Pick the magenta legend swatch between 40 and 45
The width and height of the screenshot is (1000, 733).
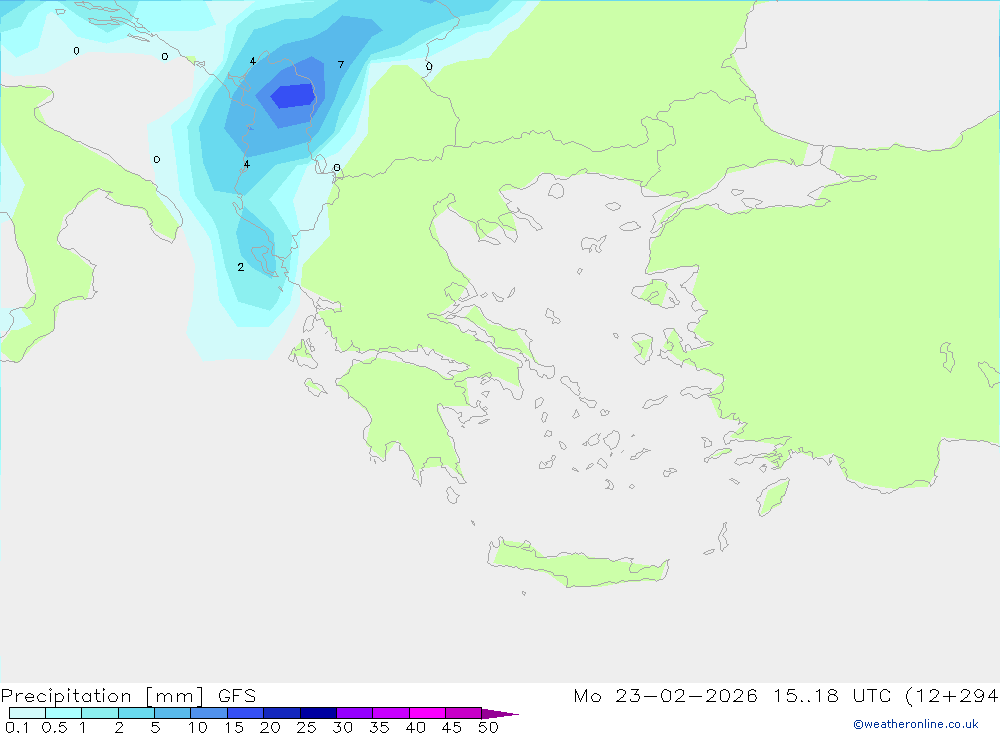[x=427, y=713]
